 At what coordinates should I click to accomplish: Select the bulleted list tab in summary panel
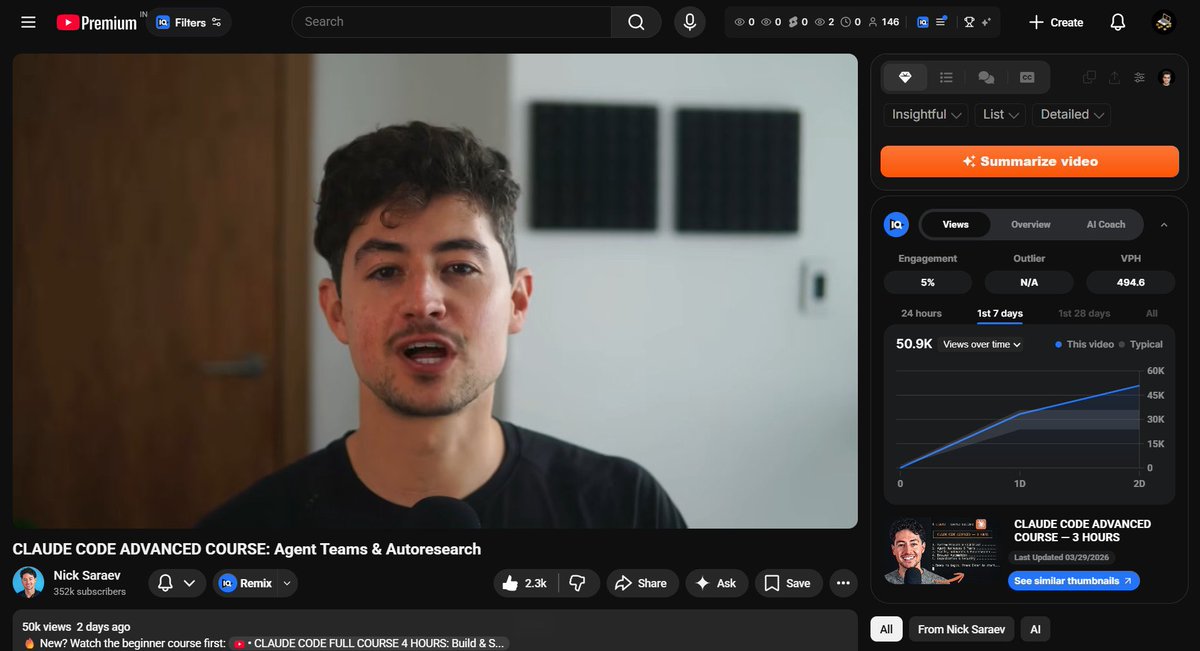(946, 77)
